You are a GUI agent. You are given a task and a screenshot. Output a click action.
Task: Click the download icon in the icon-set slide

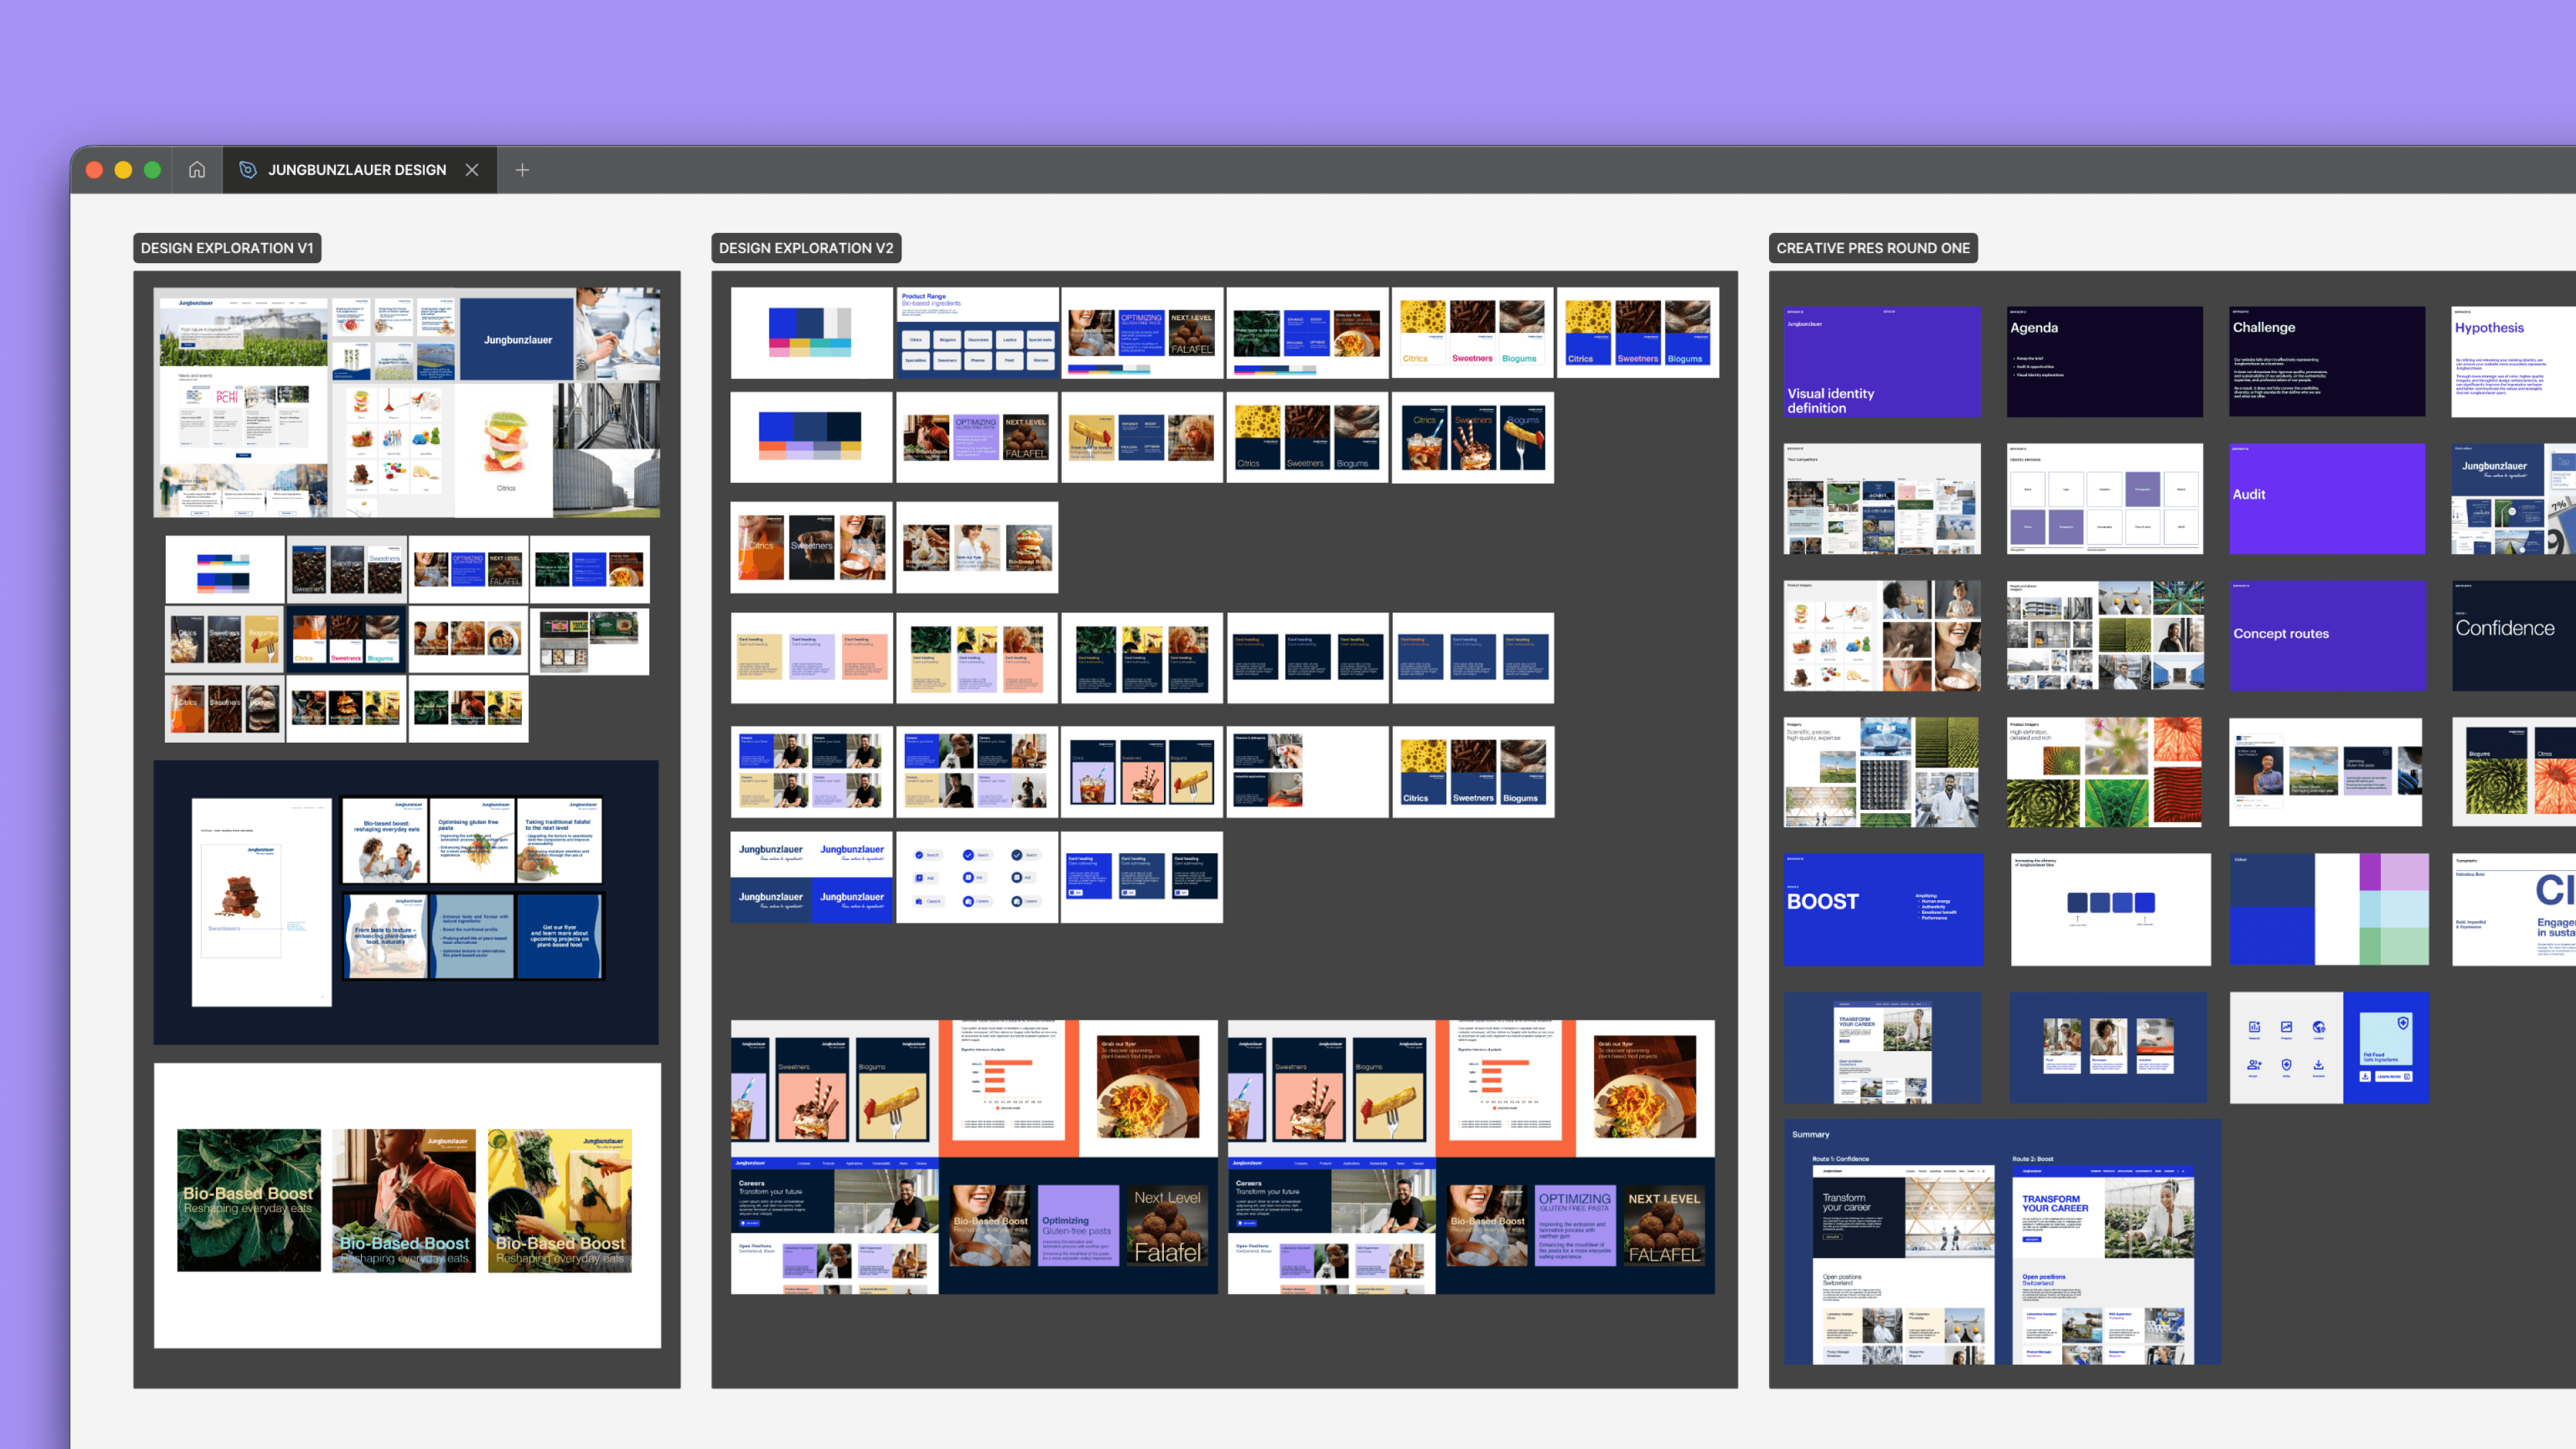(x=2318, y=1066)
